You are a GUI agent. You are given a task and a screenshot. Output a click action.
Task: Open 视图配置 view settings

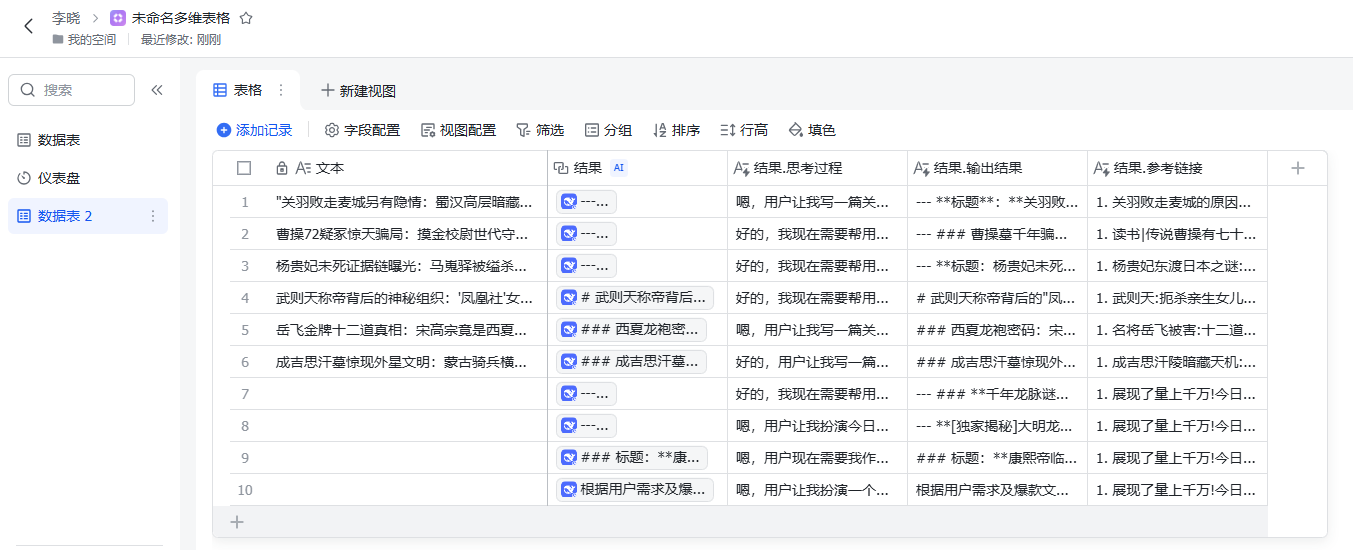(458, 130)
